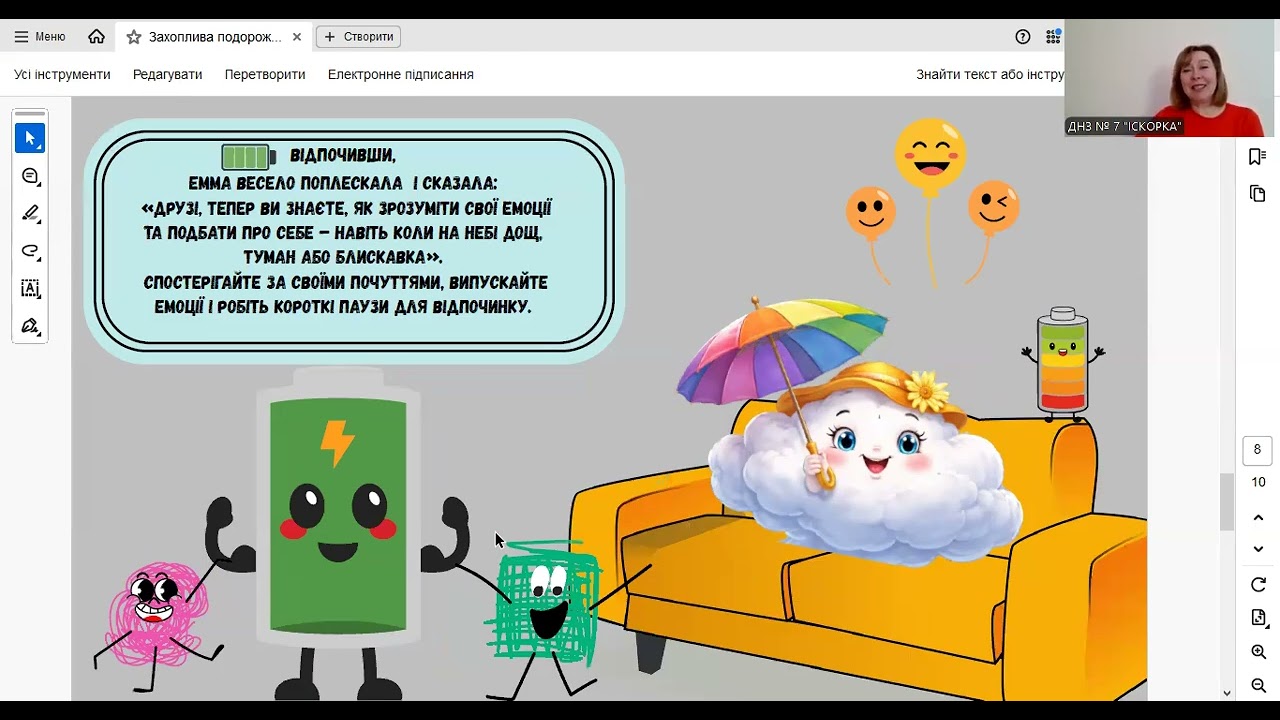This screenshot has width=1280, height=720.
Task: Click the scroll down arrow of scrollbar
Action: 1227,692
